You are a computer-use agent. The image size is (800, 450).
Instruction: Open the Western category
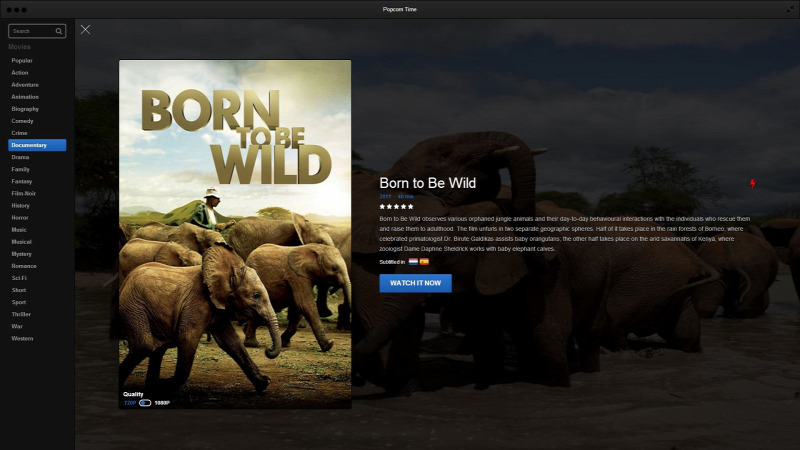22,338
